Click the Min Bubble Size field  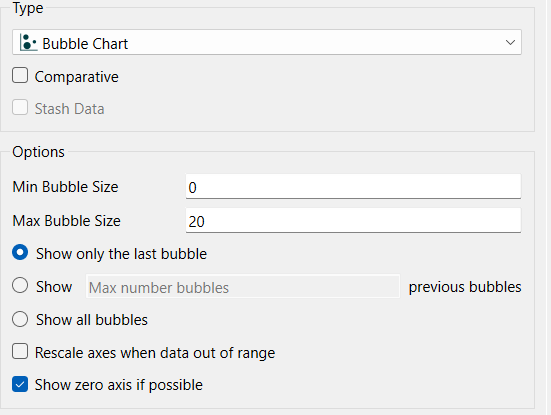(353, 187)
